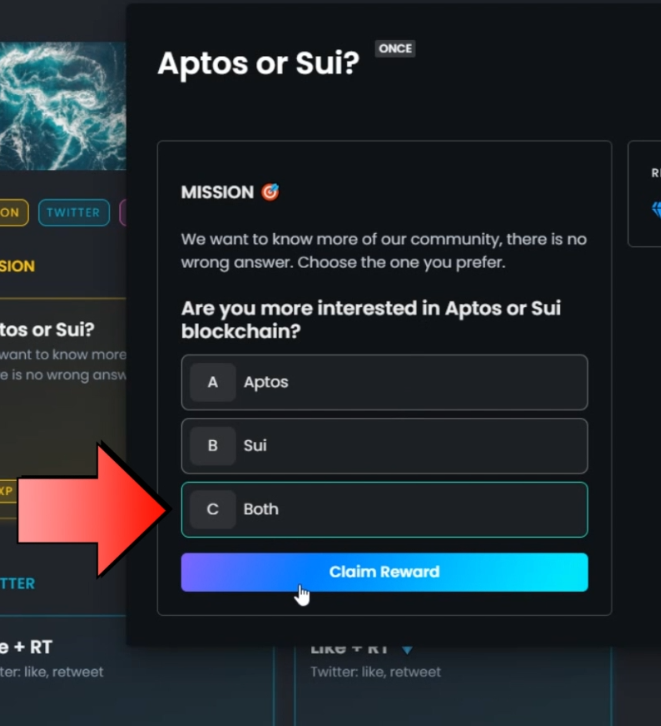Select answer option Sui
Image resolution: width=661 pixels, height=726 pixels.
[x=384, y=446]
